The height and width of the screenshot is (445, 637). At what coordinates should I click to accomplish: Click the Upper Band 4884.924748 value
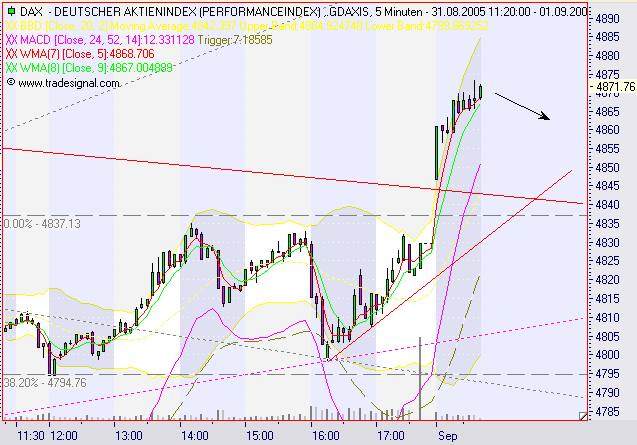(301, 26)
